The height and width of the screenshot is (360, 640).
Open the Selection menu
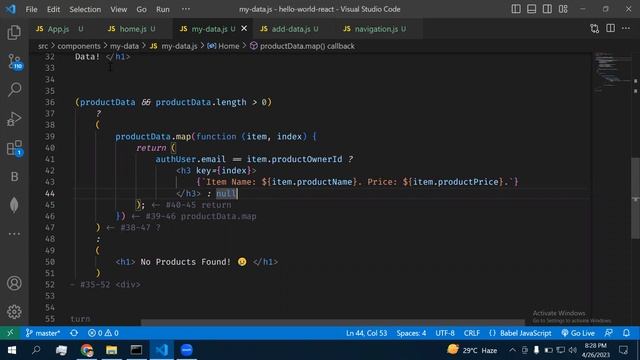click(85, 9)
